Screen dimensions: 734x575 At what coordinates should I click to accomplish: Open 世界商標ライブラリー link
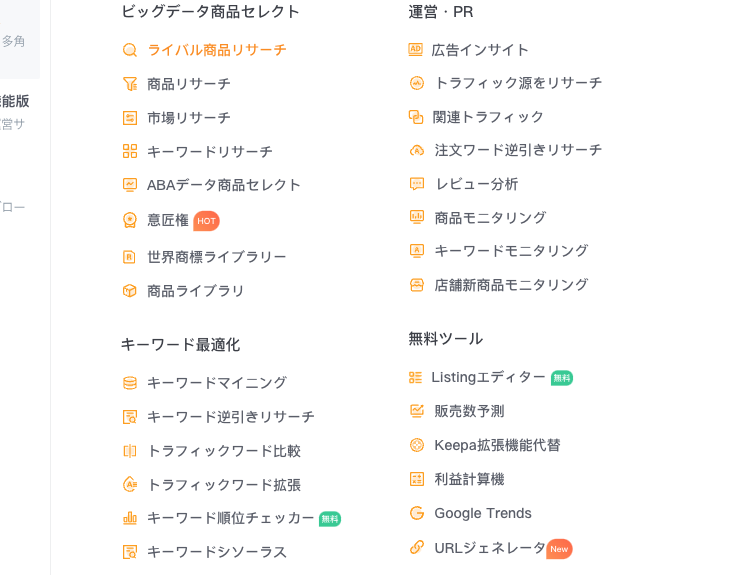[216, 257]
